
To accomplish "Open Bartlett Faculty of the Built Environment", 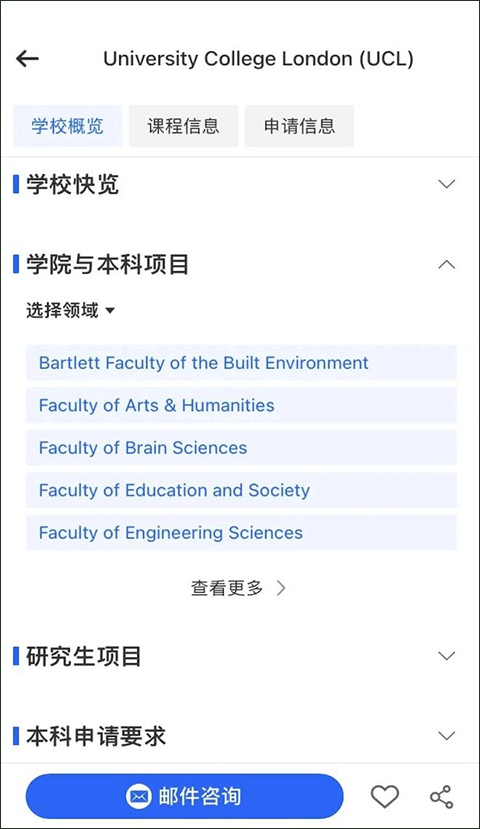I will pyautogui.click(x=241, y=363).
